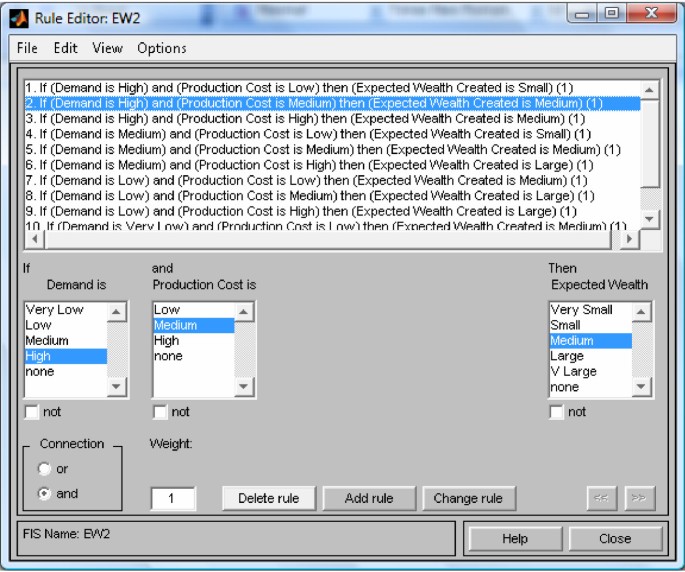Click rule list horizontal scroll right arrow

coord(629,239)
